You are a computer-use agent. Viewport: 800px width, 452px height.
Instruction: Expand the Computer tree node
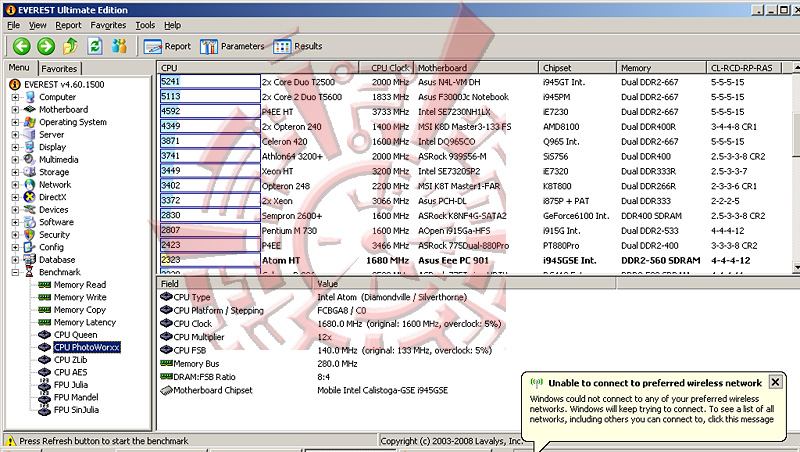coord(15,97)
